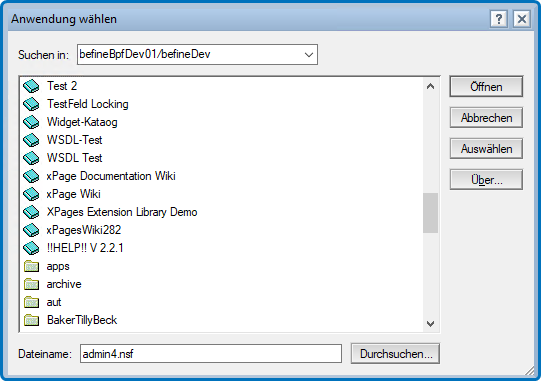Choose the WSDL Test entry without hyphen
Screen dimensions: 541x381
pos(75,158)
